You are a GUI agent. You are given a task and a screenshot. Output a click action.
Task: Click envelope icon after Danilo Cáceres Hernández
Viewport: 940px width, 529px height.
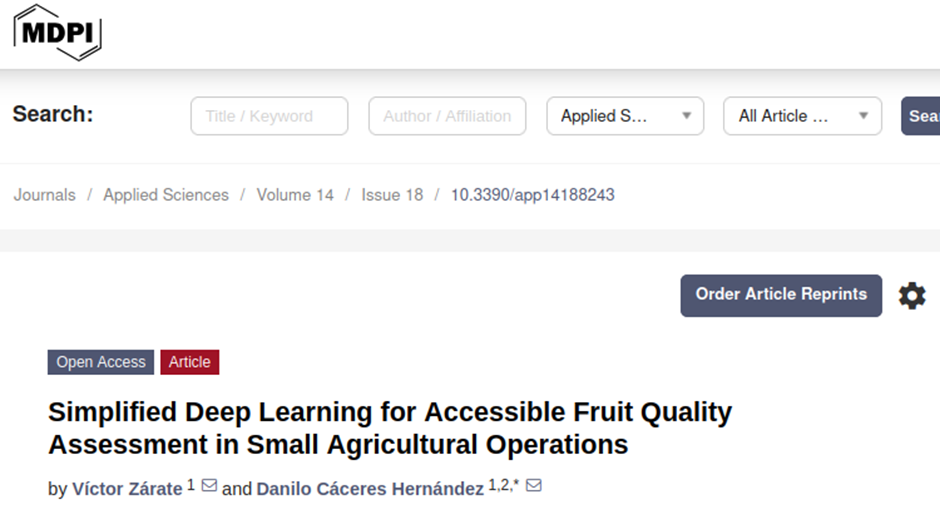(534, 486)
